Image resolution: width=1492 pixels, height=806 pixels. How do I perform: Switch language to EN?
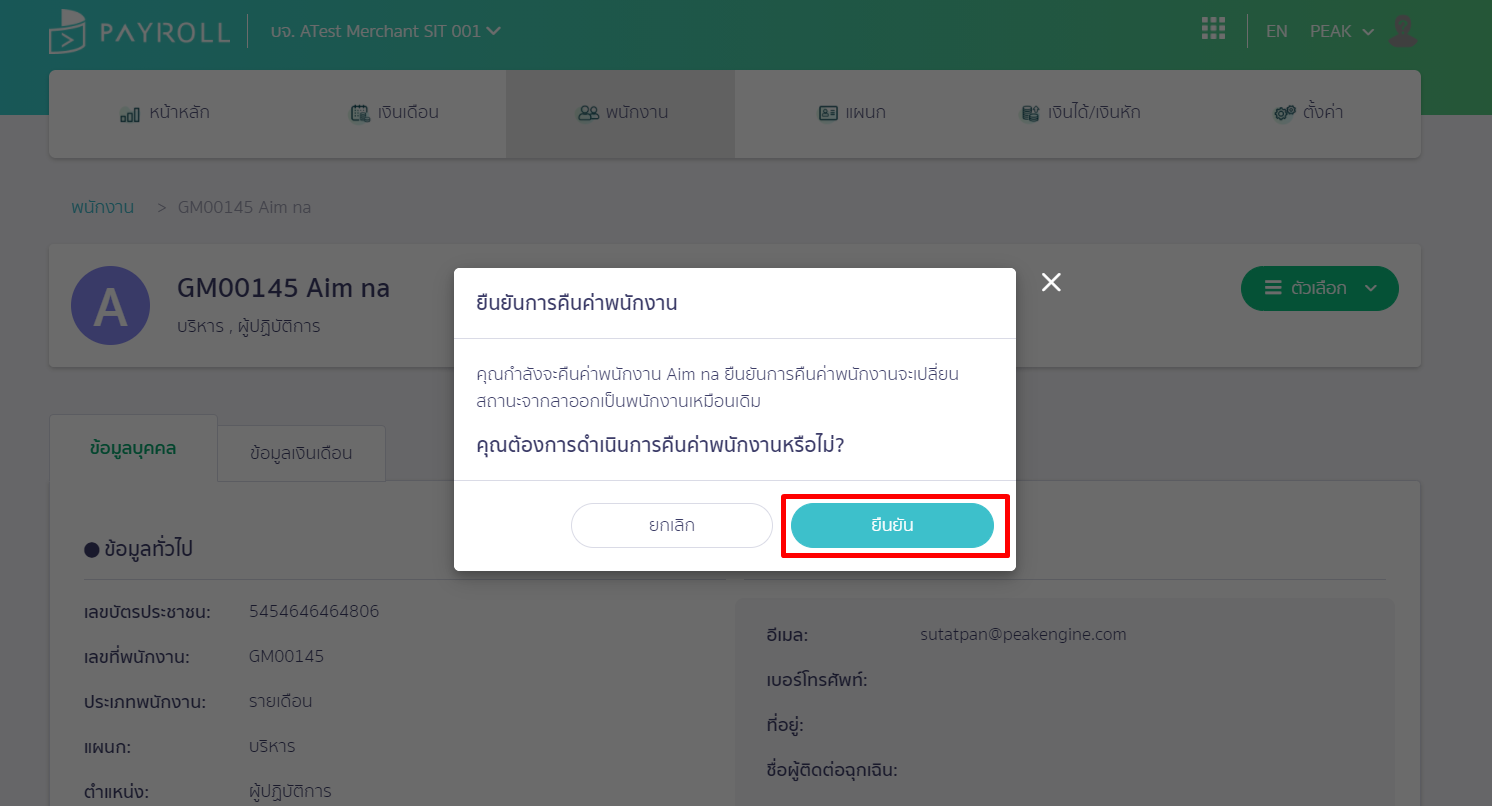pos(1276,31)
